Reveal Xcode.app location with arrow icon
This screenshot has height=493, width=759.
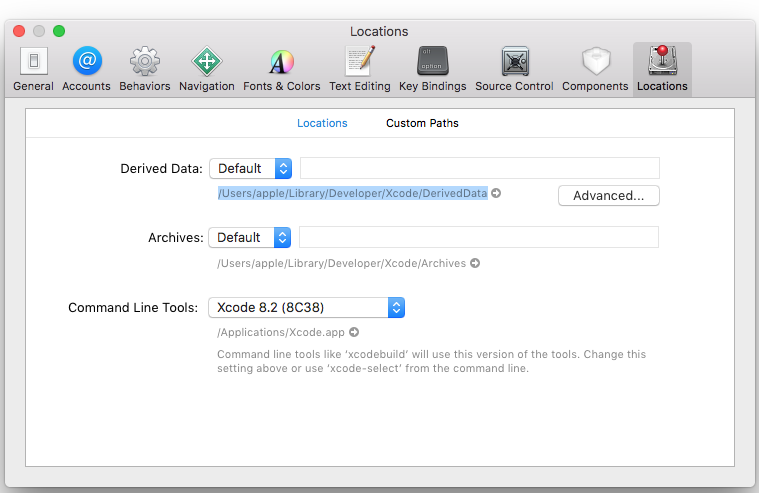pos(354,332)
